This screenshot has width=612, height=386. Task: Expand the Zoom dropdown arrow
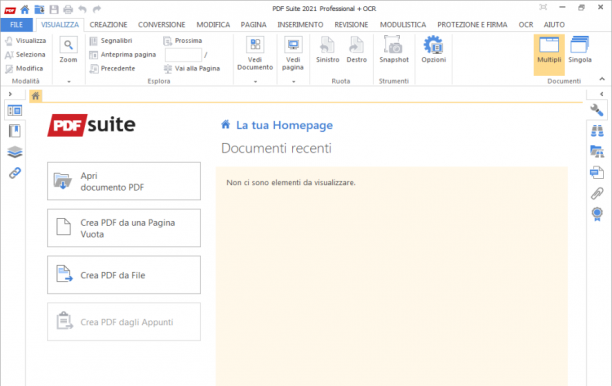coord(69,82)
